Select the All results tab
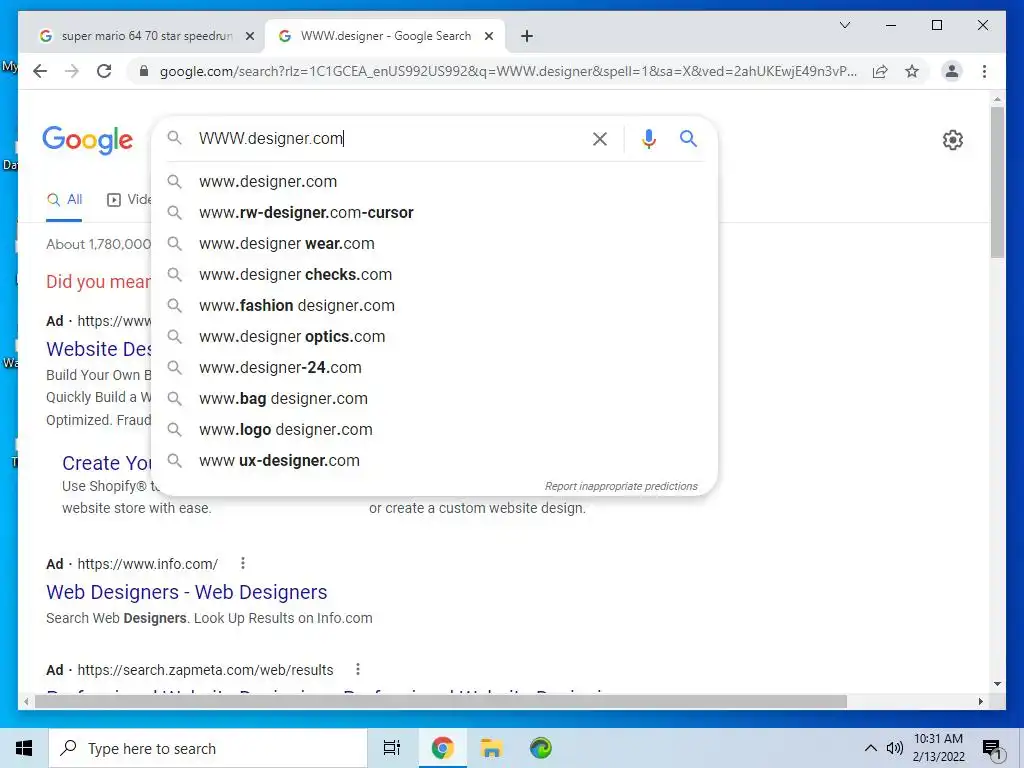The height and width of the screenshot is (768, 1024). point(65,200)
